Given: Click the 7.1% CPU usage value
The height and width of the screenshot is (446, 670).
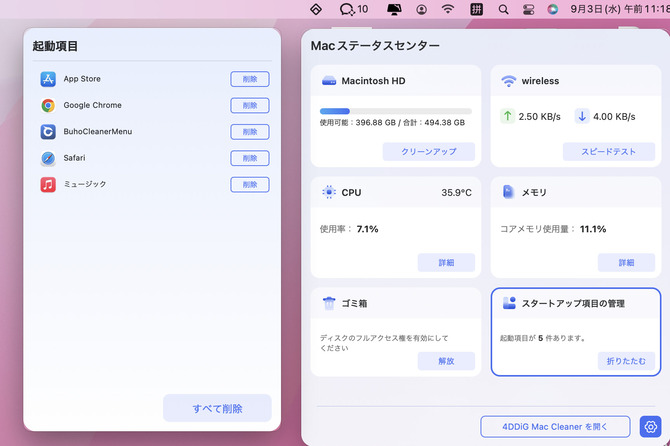Looking at the screenshot, I should 367,229.
